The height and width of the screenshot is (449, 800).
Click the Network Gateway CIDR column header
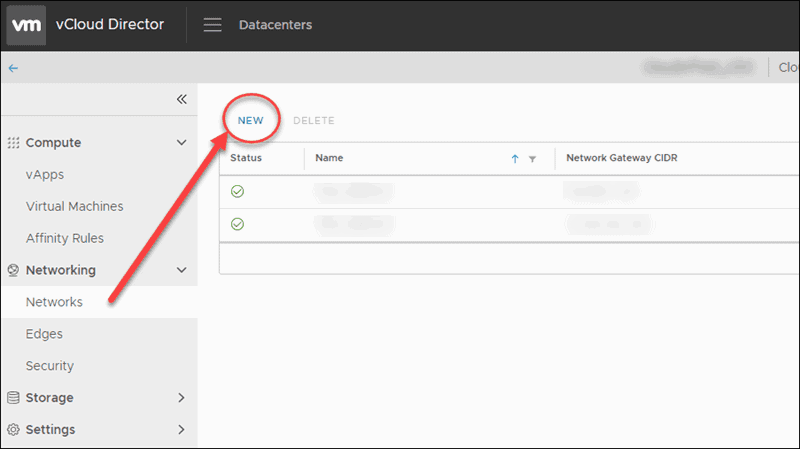622,158
